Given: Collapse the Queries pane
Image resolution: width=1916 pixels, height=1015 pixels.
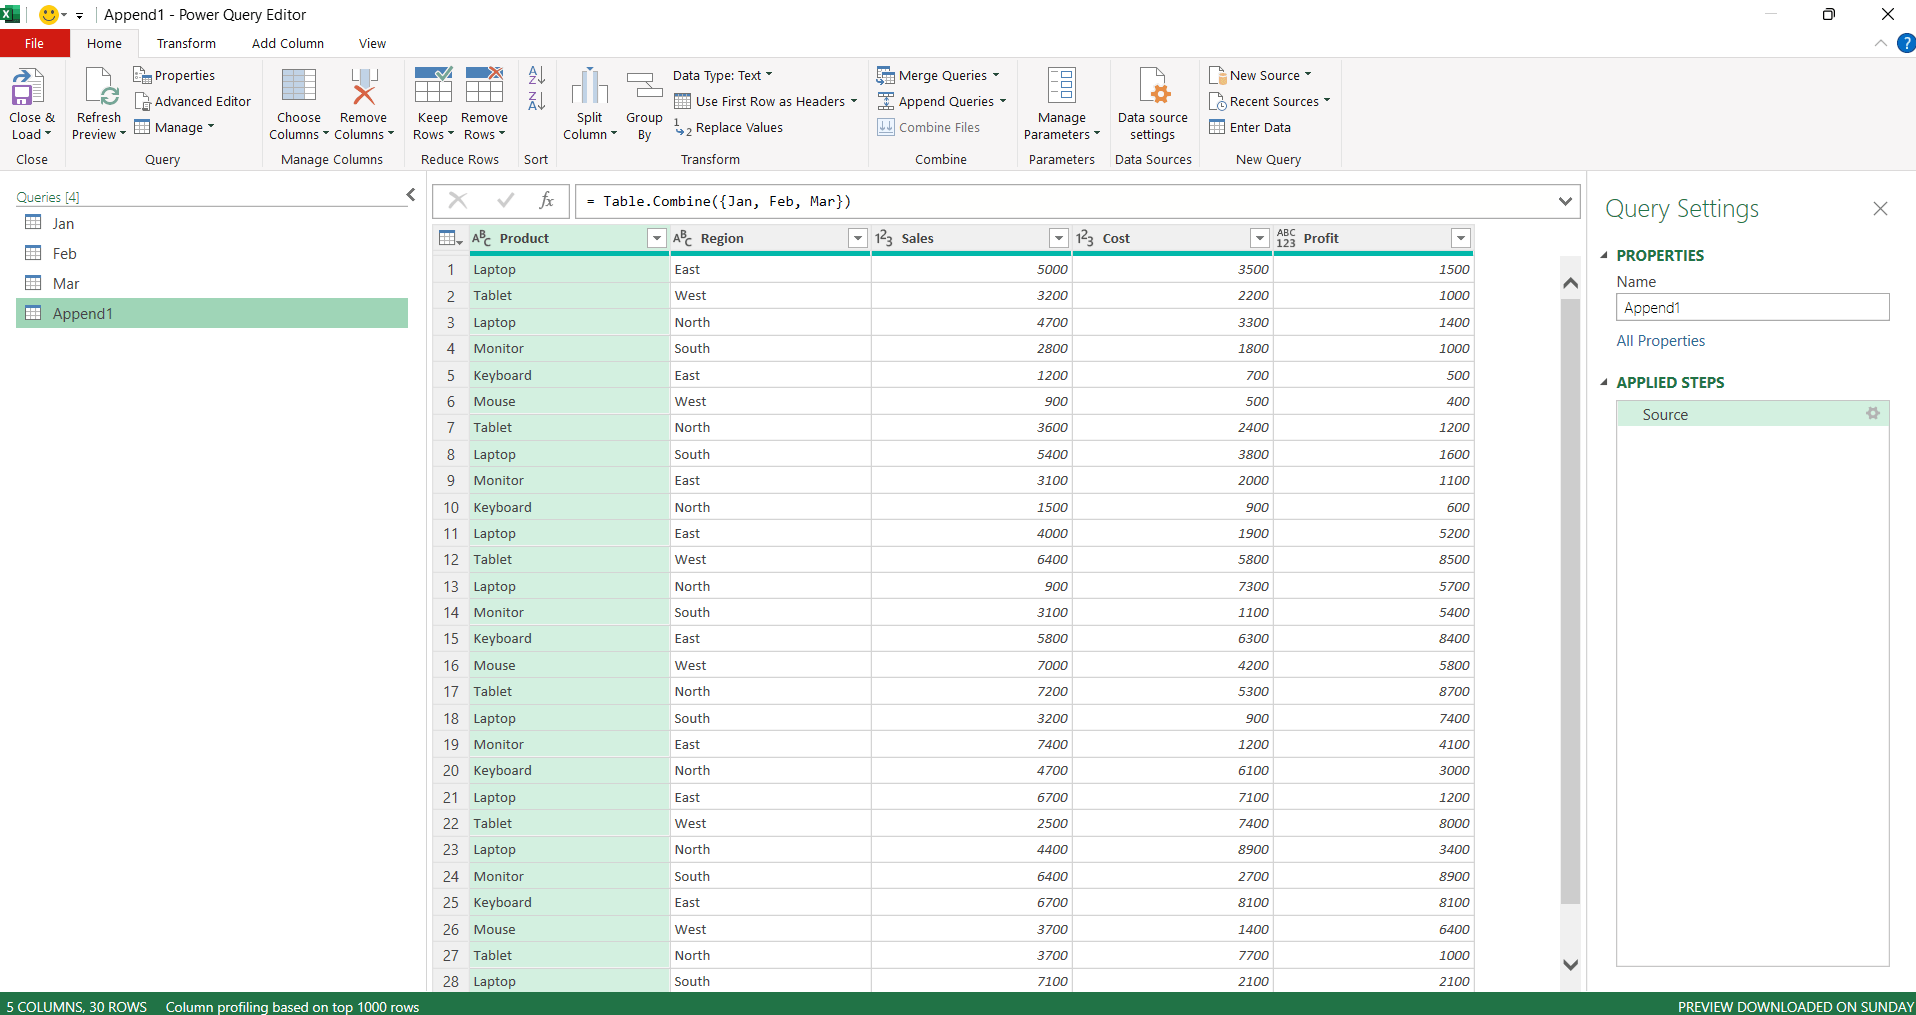Looking at the screenshot, I should pyautogui.click(x=410, y=195).
